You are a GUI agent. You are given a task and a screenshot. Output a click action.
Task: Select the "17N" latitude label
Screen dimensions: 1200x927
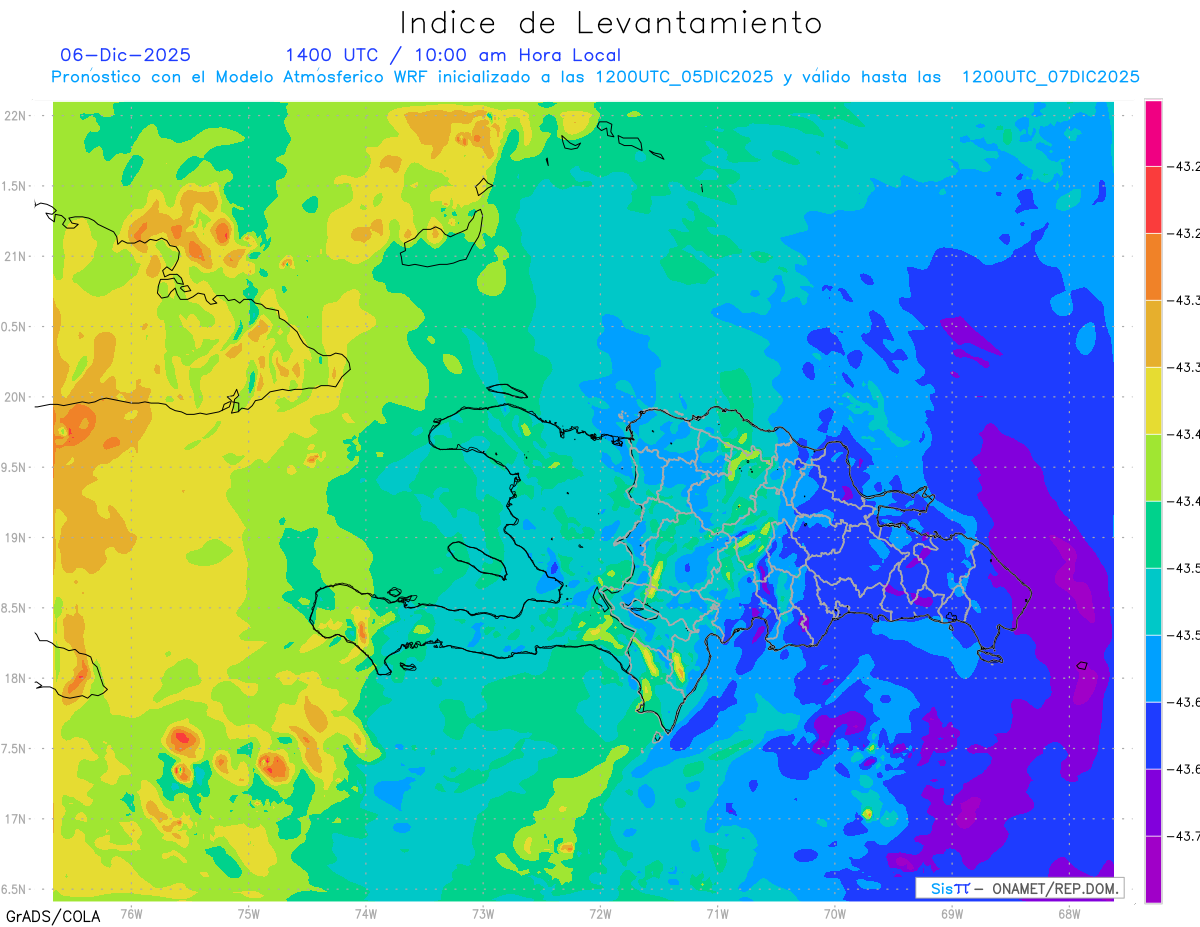[x=16, y=819]
